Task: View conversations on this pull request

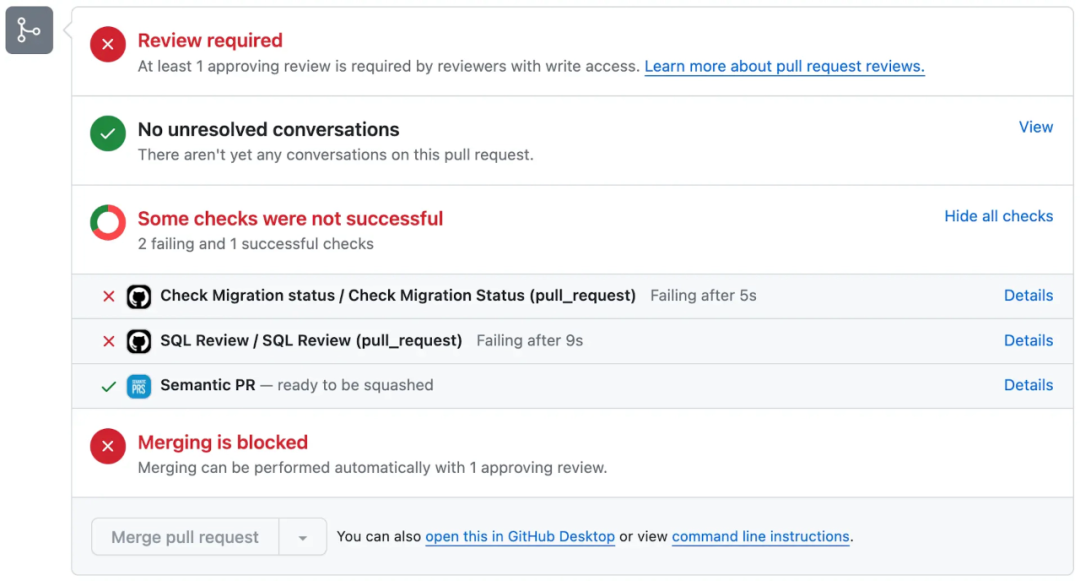Action: [1035, 127]
